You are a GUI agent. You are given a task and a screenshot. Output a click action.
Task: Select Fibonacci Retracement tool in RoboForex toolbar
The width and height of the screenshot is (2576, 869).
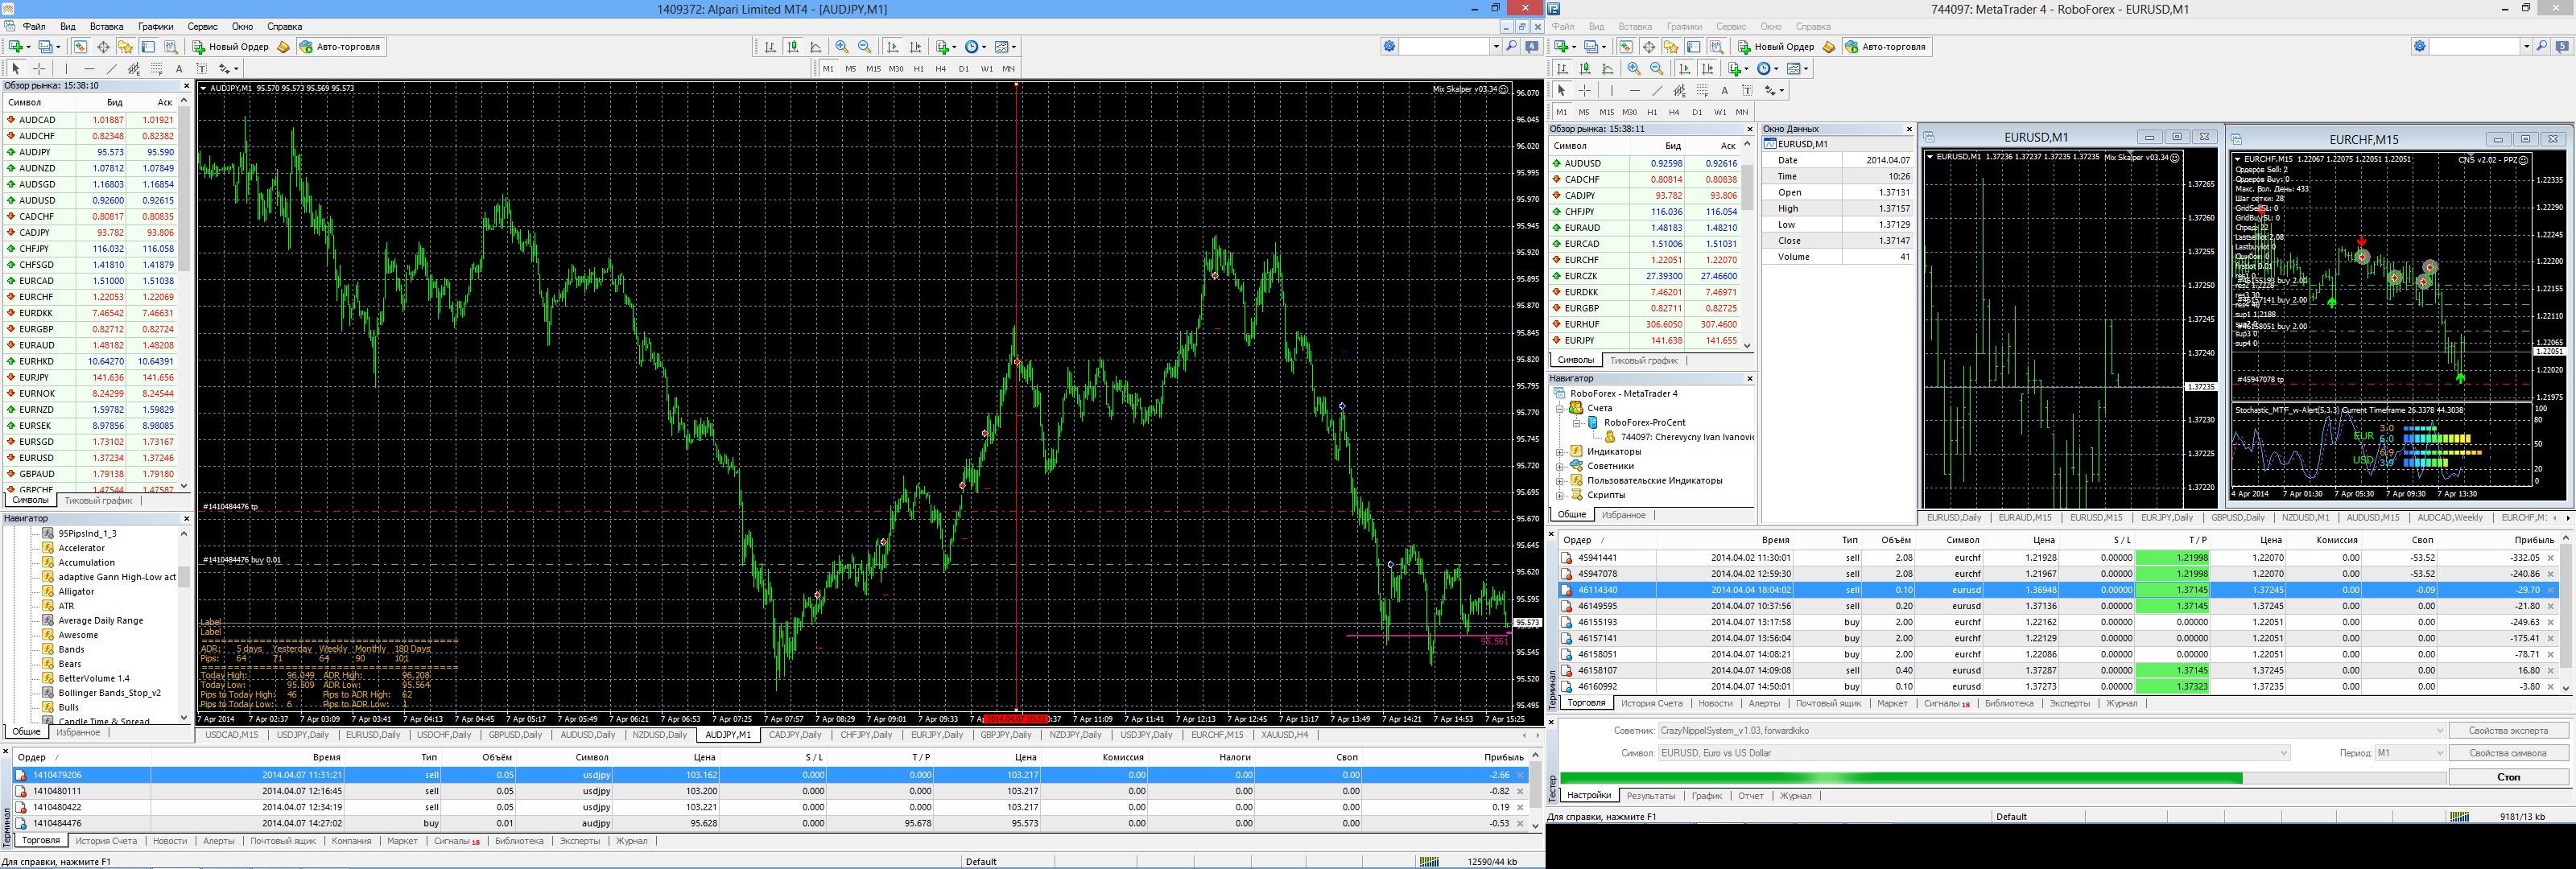[1703, 91]
